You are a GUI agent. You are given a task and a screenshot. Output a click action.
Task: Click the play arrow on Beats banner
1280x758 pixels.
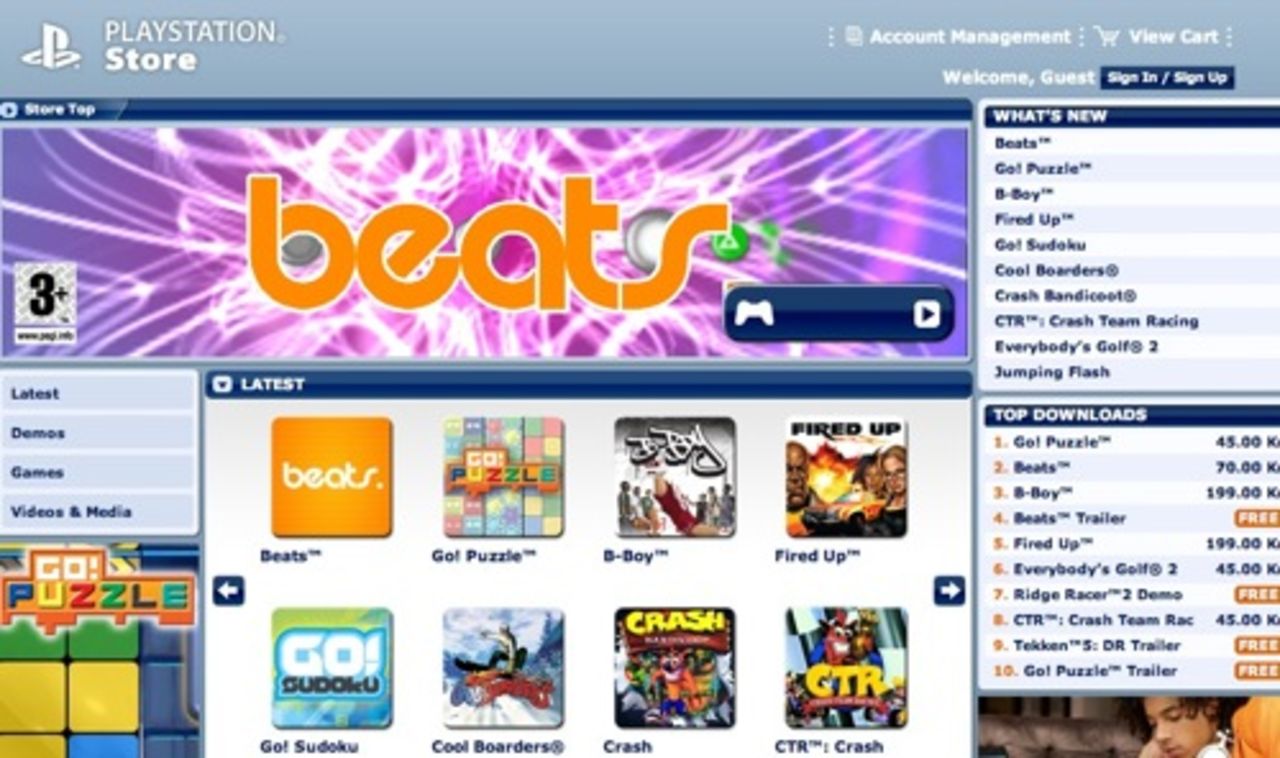[926, 314]
